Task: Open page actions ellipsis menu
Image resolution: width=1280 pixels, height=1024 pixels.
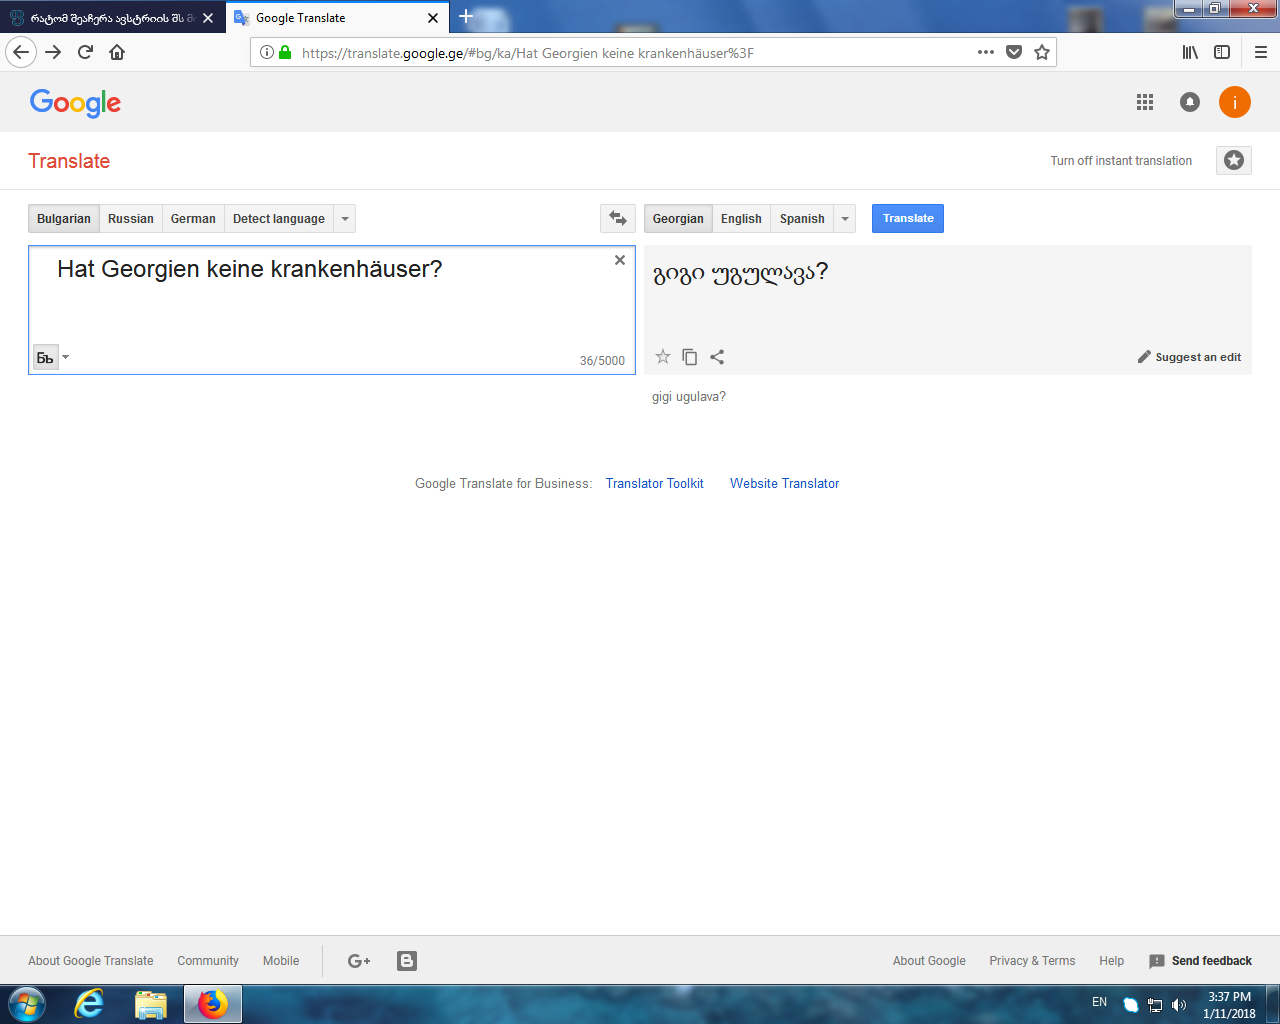Action: pyautogui.click(x=986, y=52)
